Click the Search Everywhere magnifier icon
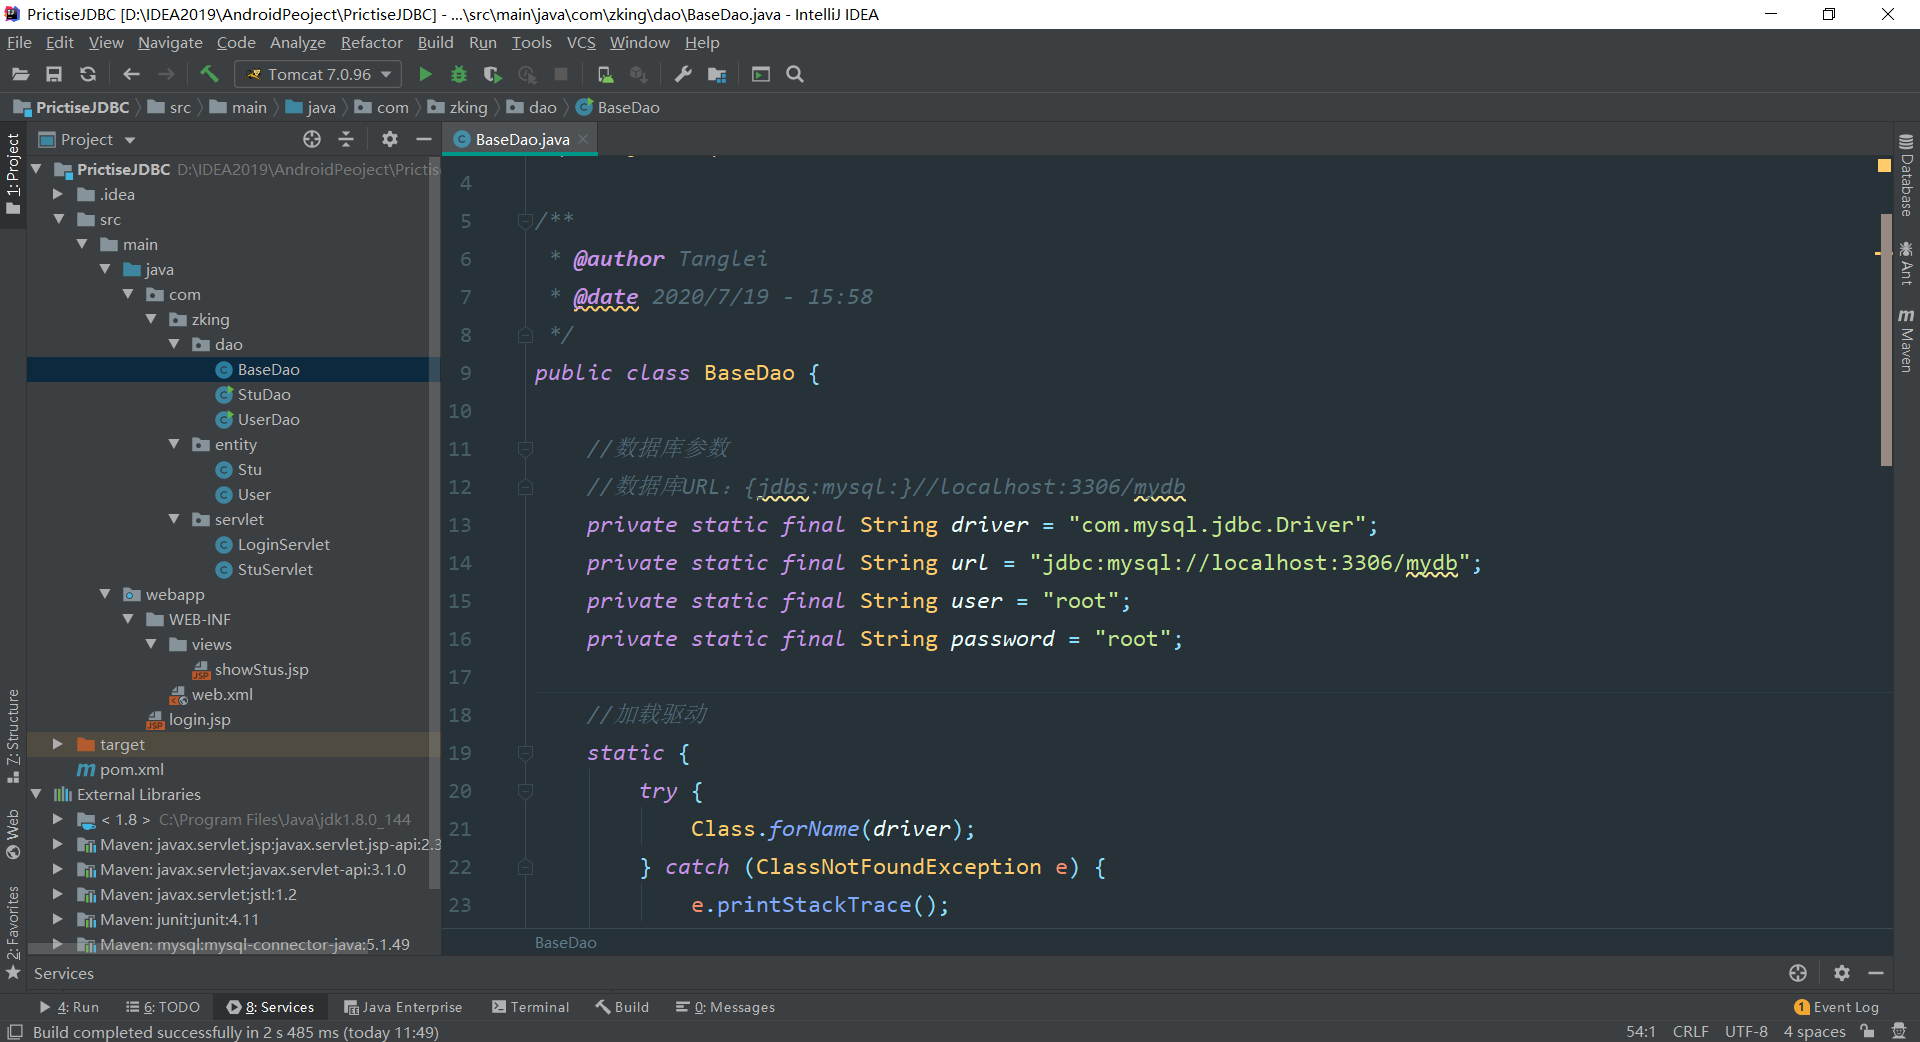1920x1042 pixels. (795, 74)
